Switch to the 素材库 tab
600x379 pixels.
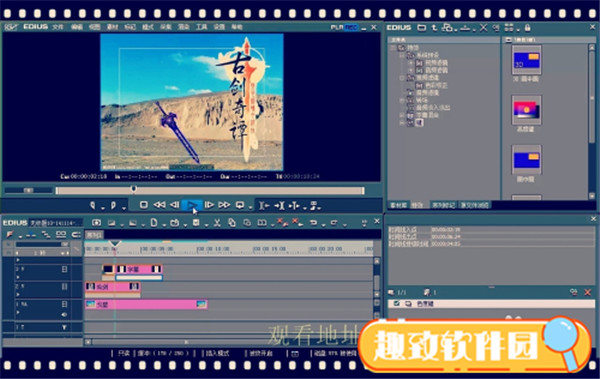pos(398,205)
